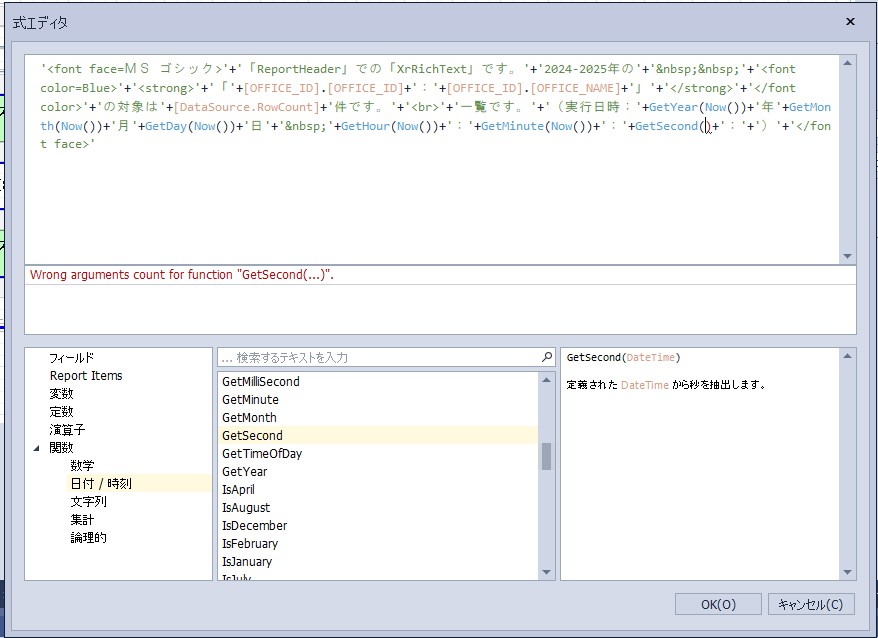Select the 文字列 function group
The image size is (878, 638).
point(88,501)
